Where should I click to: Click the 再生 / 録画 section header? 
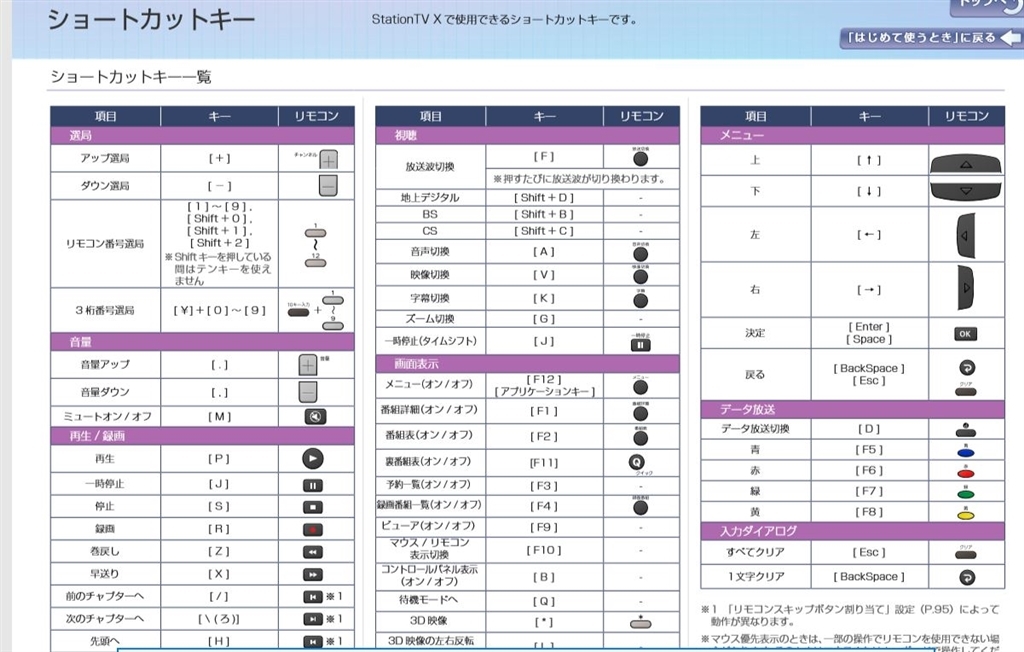click(x=202, y=436)
